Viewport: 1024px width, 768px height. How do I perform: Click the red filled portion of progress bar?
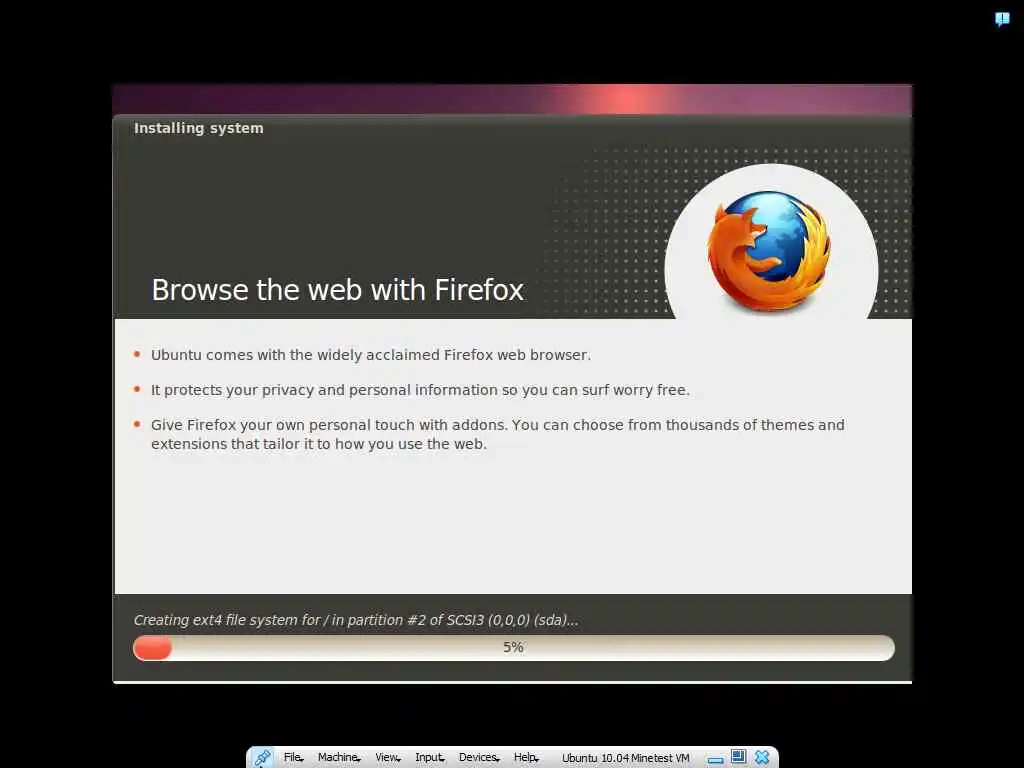(152, 648)
